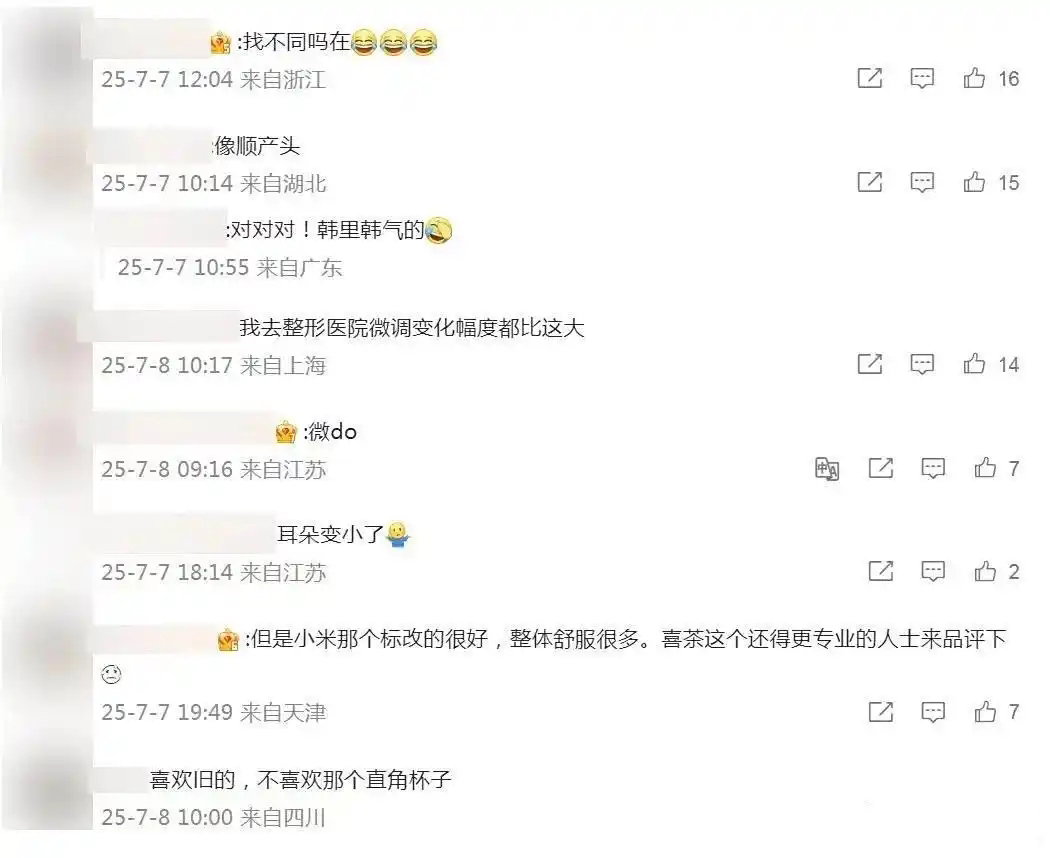Reply to the 耳朵变小了 comment
Screen dimensions: 1050x858
point(933,571)
